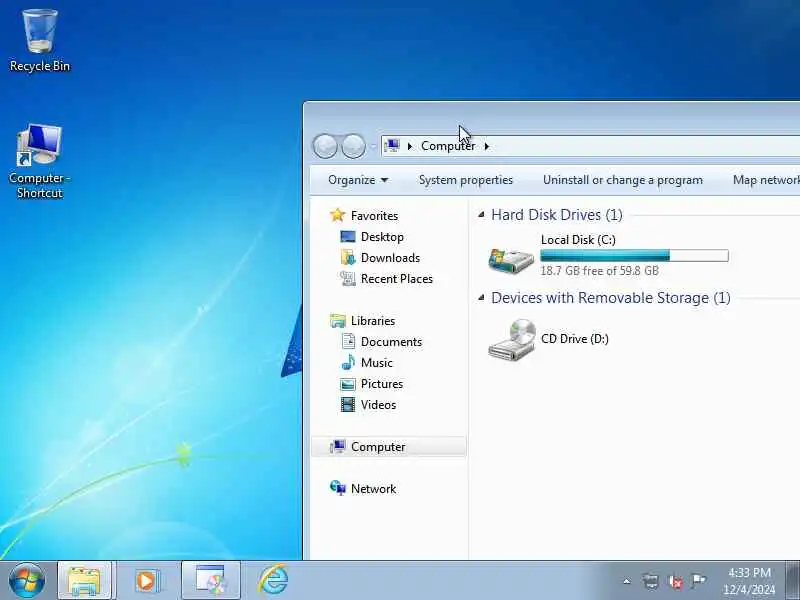Click the CD Drive (D:) label
This screenshot has width=800, height=600.
pos(574,339)
